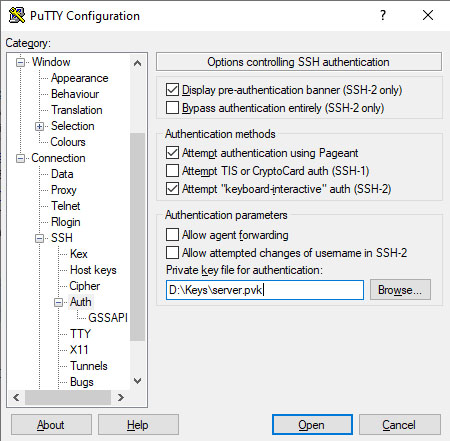This screenshot has width=450, height=441.
Task: Click the PuTTY icon in title bar
Action: tap(17, 15)
